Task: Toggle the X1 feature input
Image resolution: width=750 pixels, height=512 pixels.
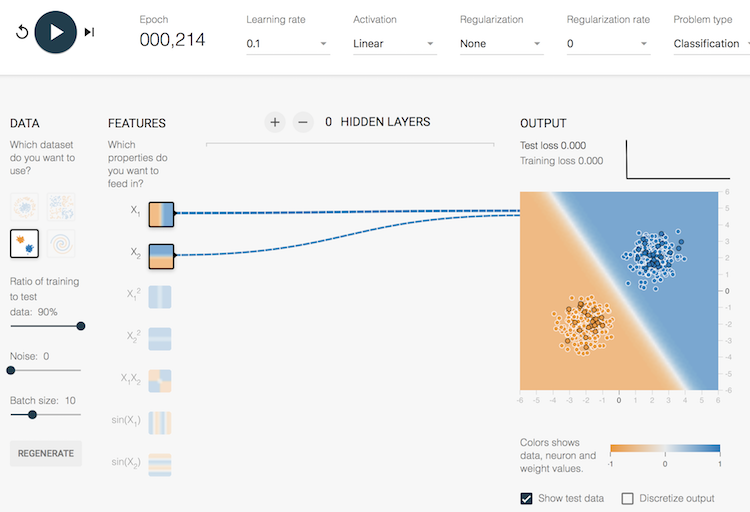Action: coord(161,214)
